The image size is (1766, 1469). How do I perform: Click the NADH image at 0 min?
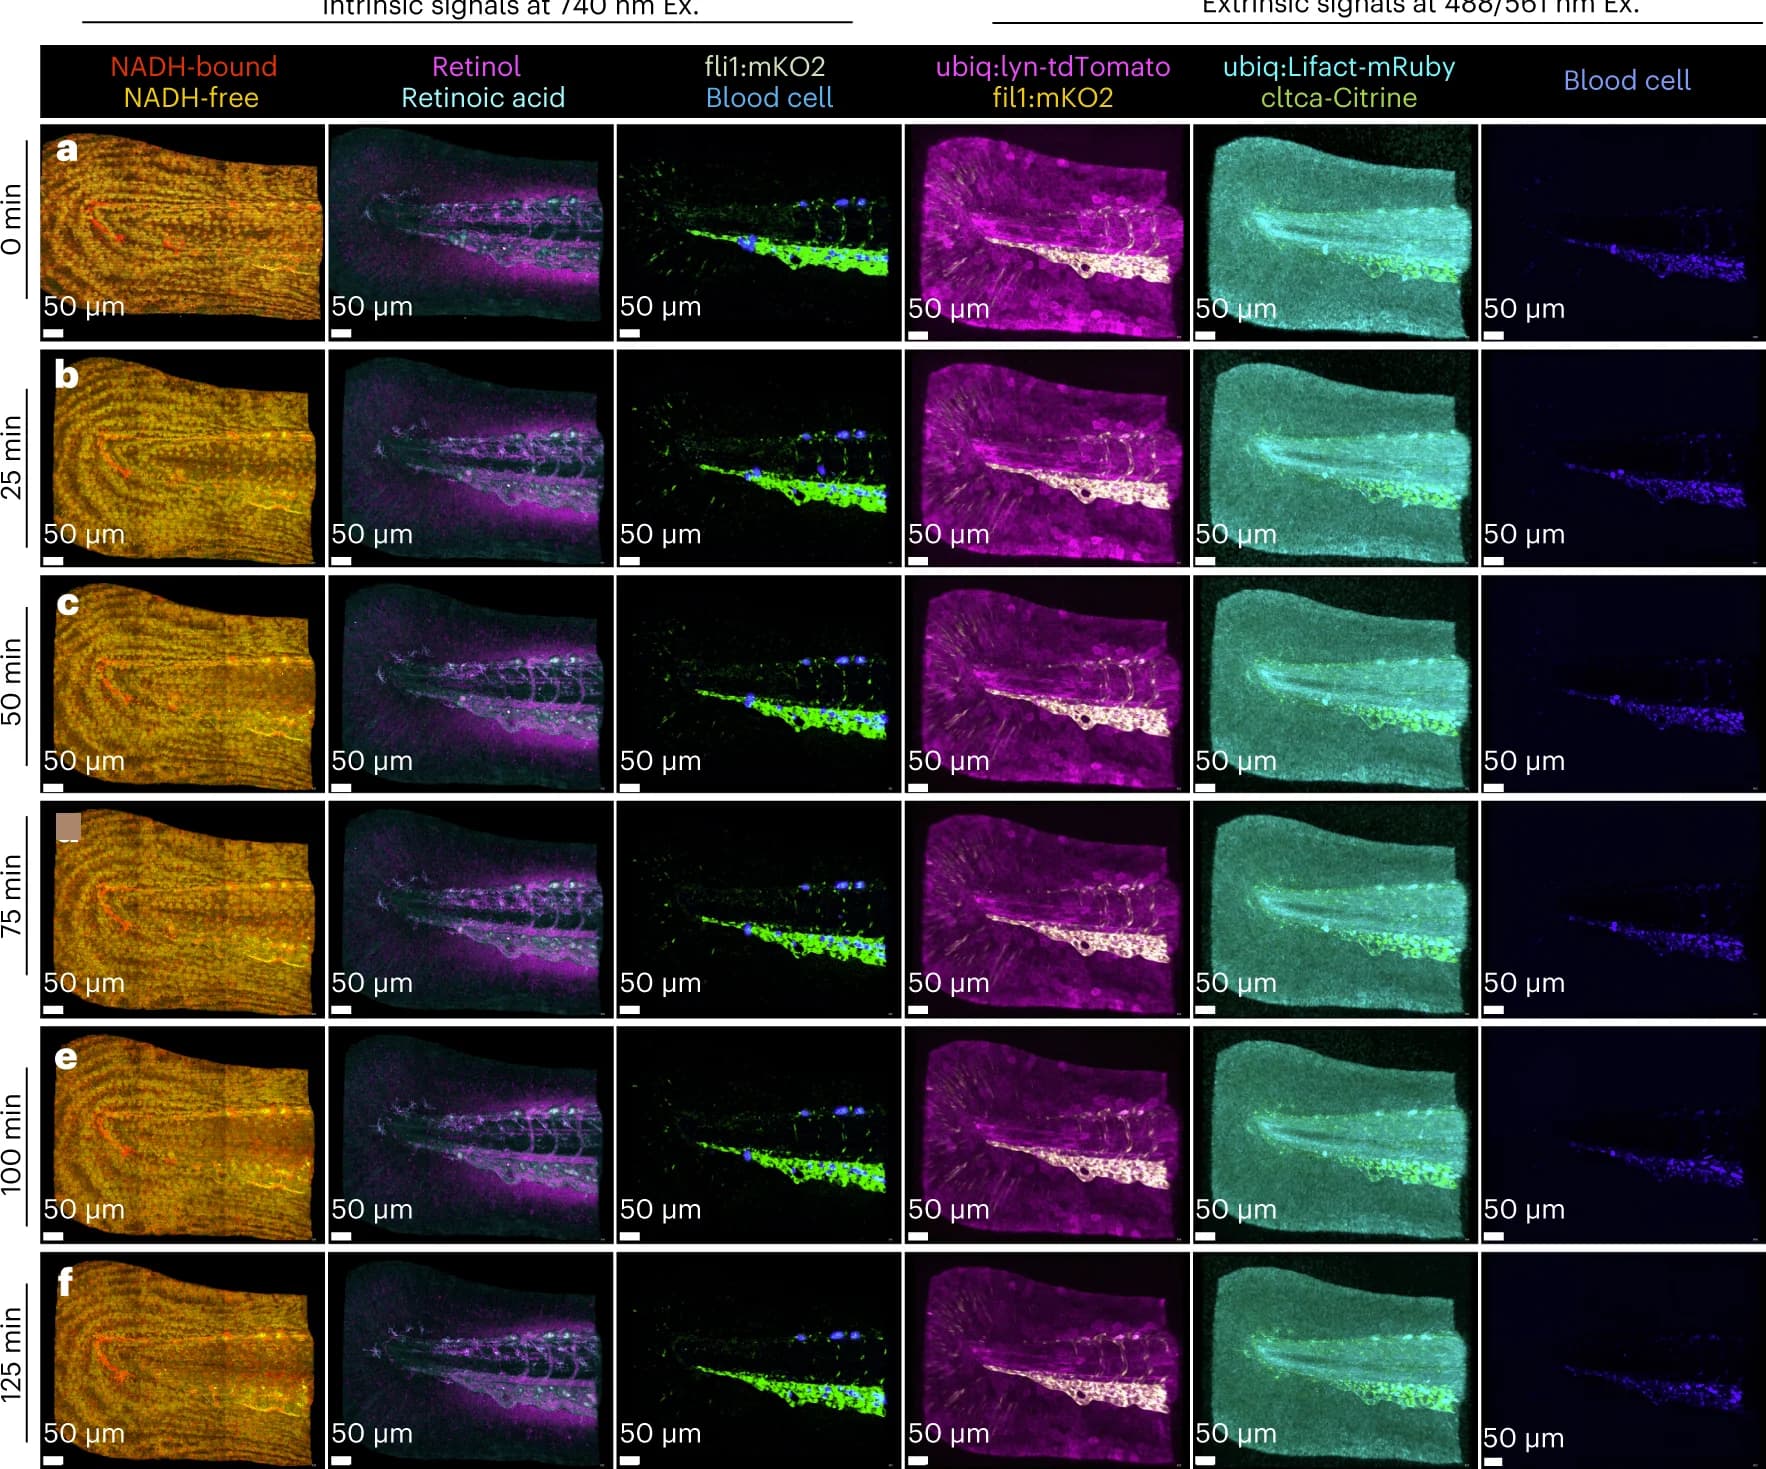(182, 232)
